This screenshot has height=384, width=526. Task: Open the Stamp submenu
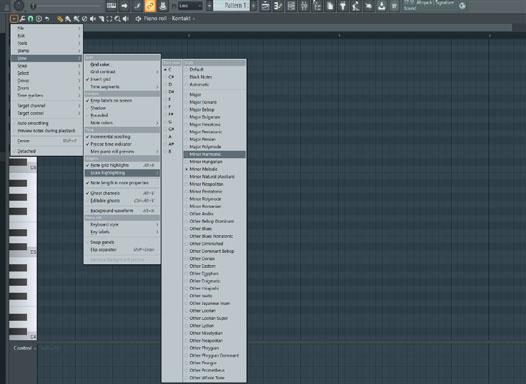(47, 51)
